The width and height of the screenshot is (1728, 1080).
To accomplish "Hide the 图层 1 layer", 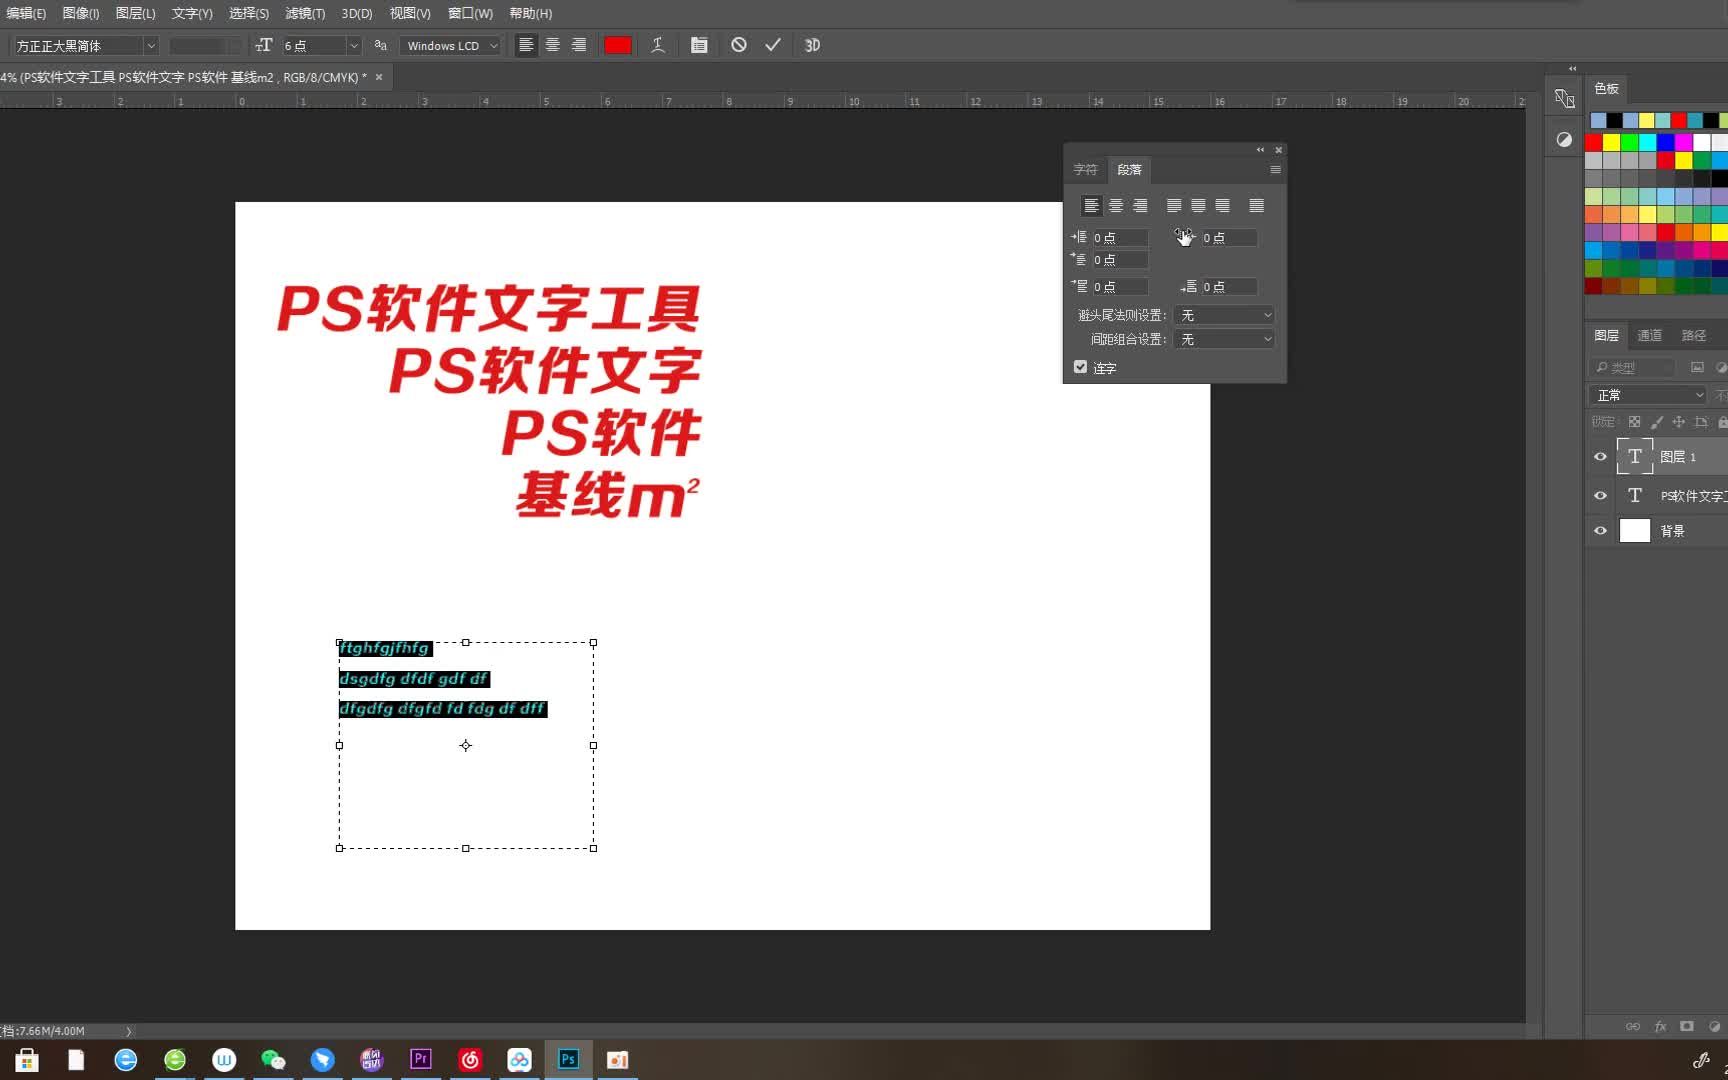I will pyautogui.click(x=1600, y=456).
